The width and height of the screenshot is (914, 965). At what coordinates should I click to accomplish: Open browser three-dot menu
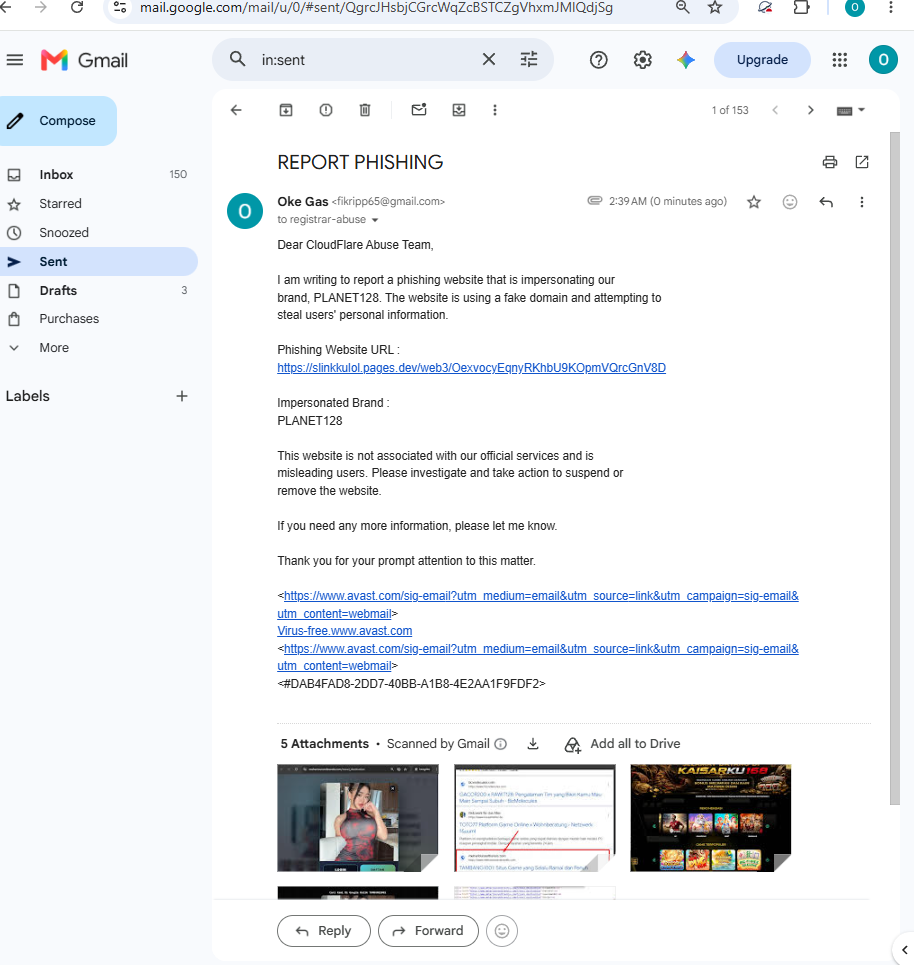pos(891,7)
